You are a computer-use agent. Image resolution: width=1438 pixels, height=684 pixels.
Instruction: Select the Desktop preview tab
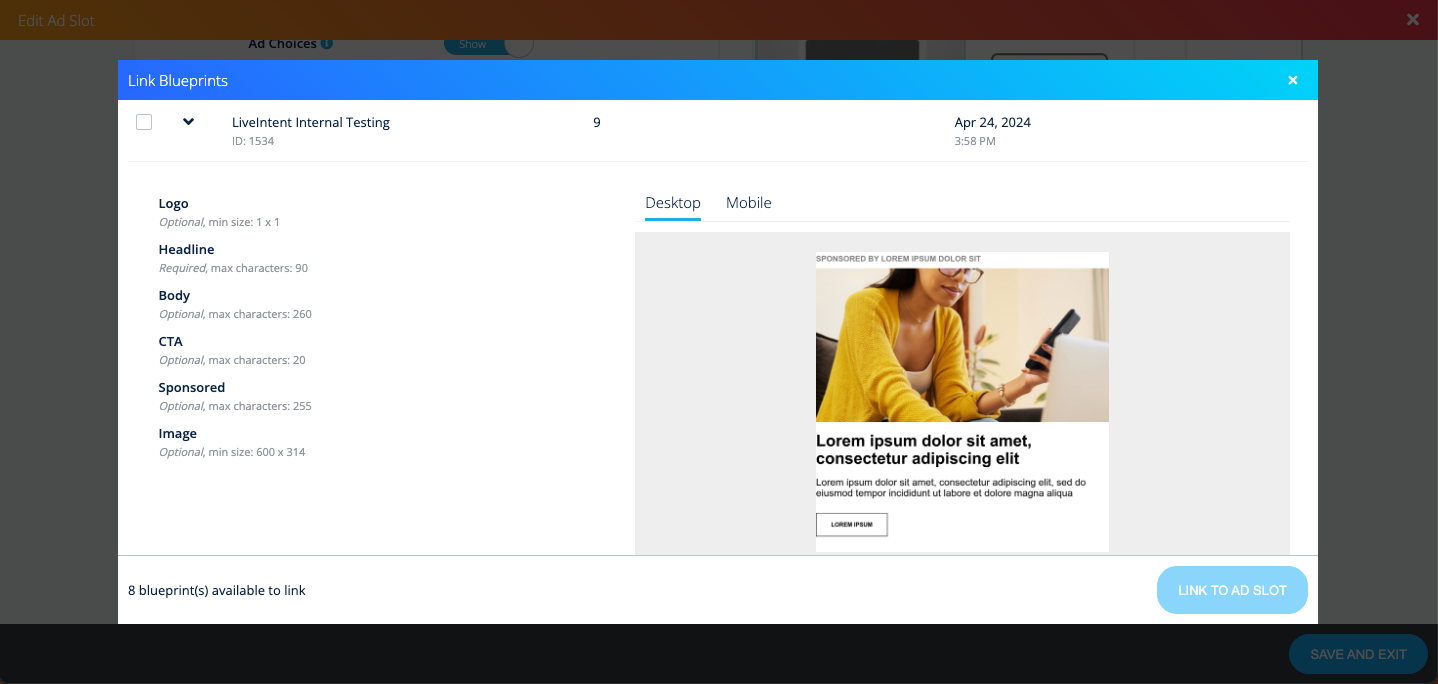point(672,203)
